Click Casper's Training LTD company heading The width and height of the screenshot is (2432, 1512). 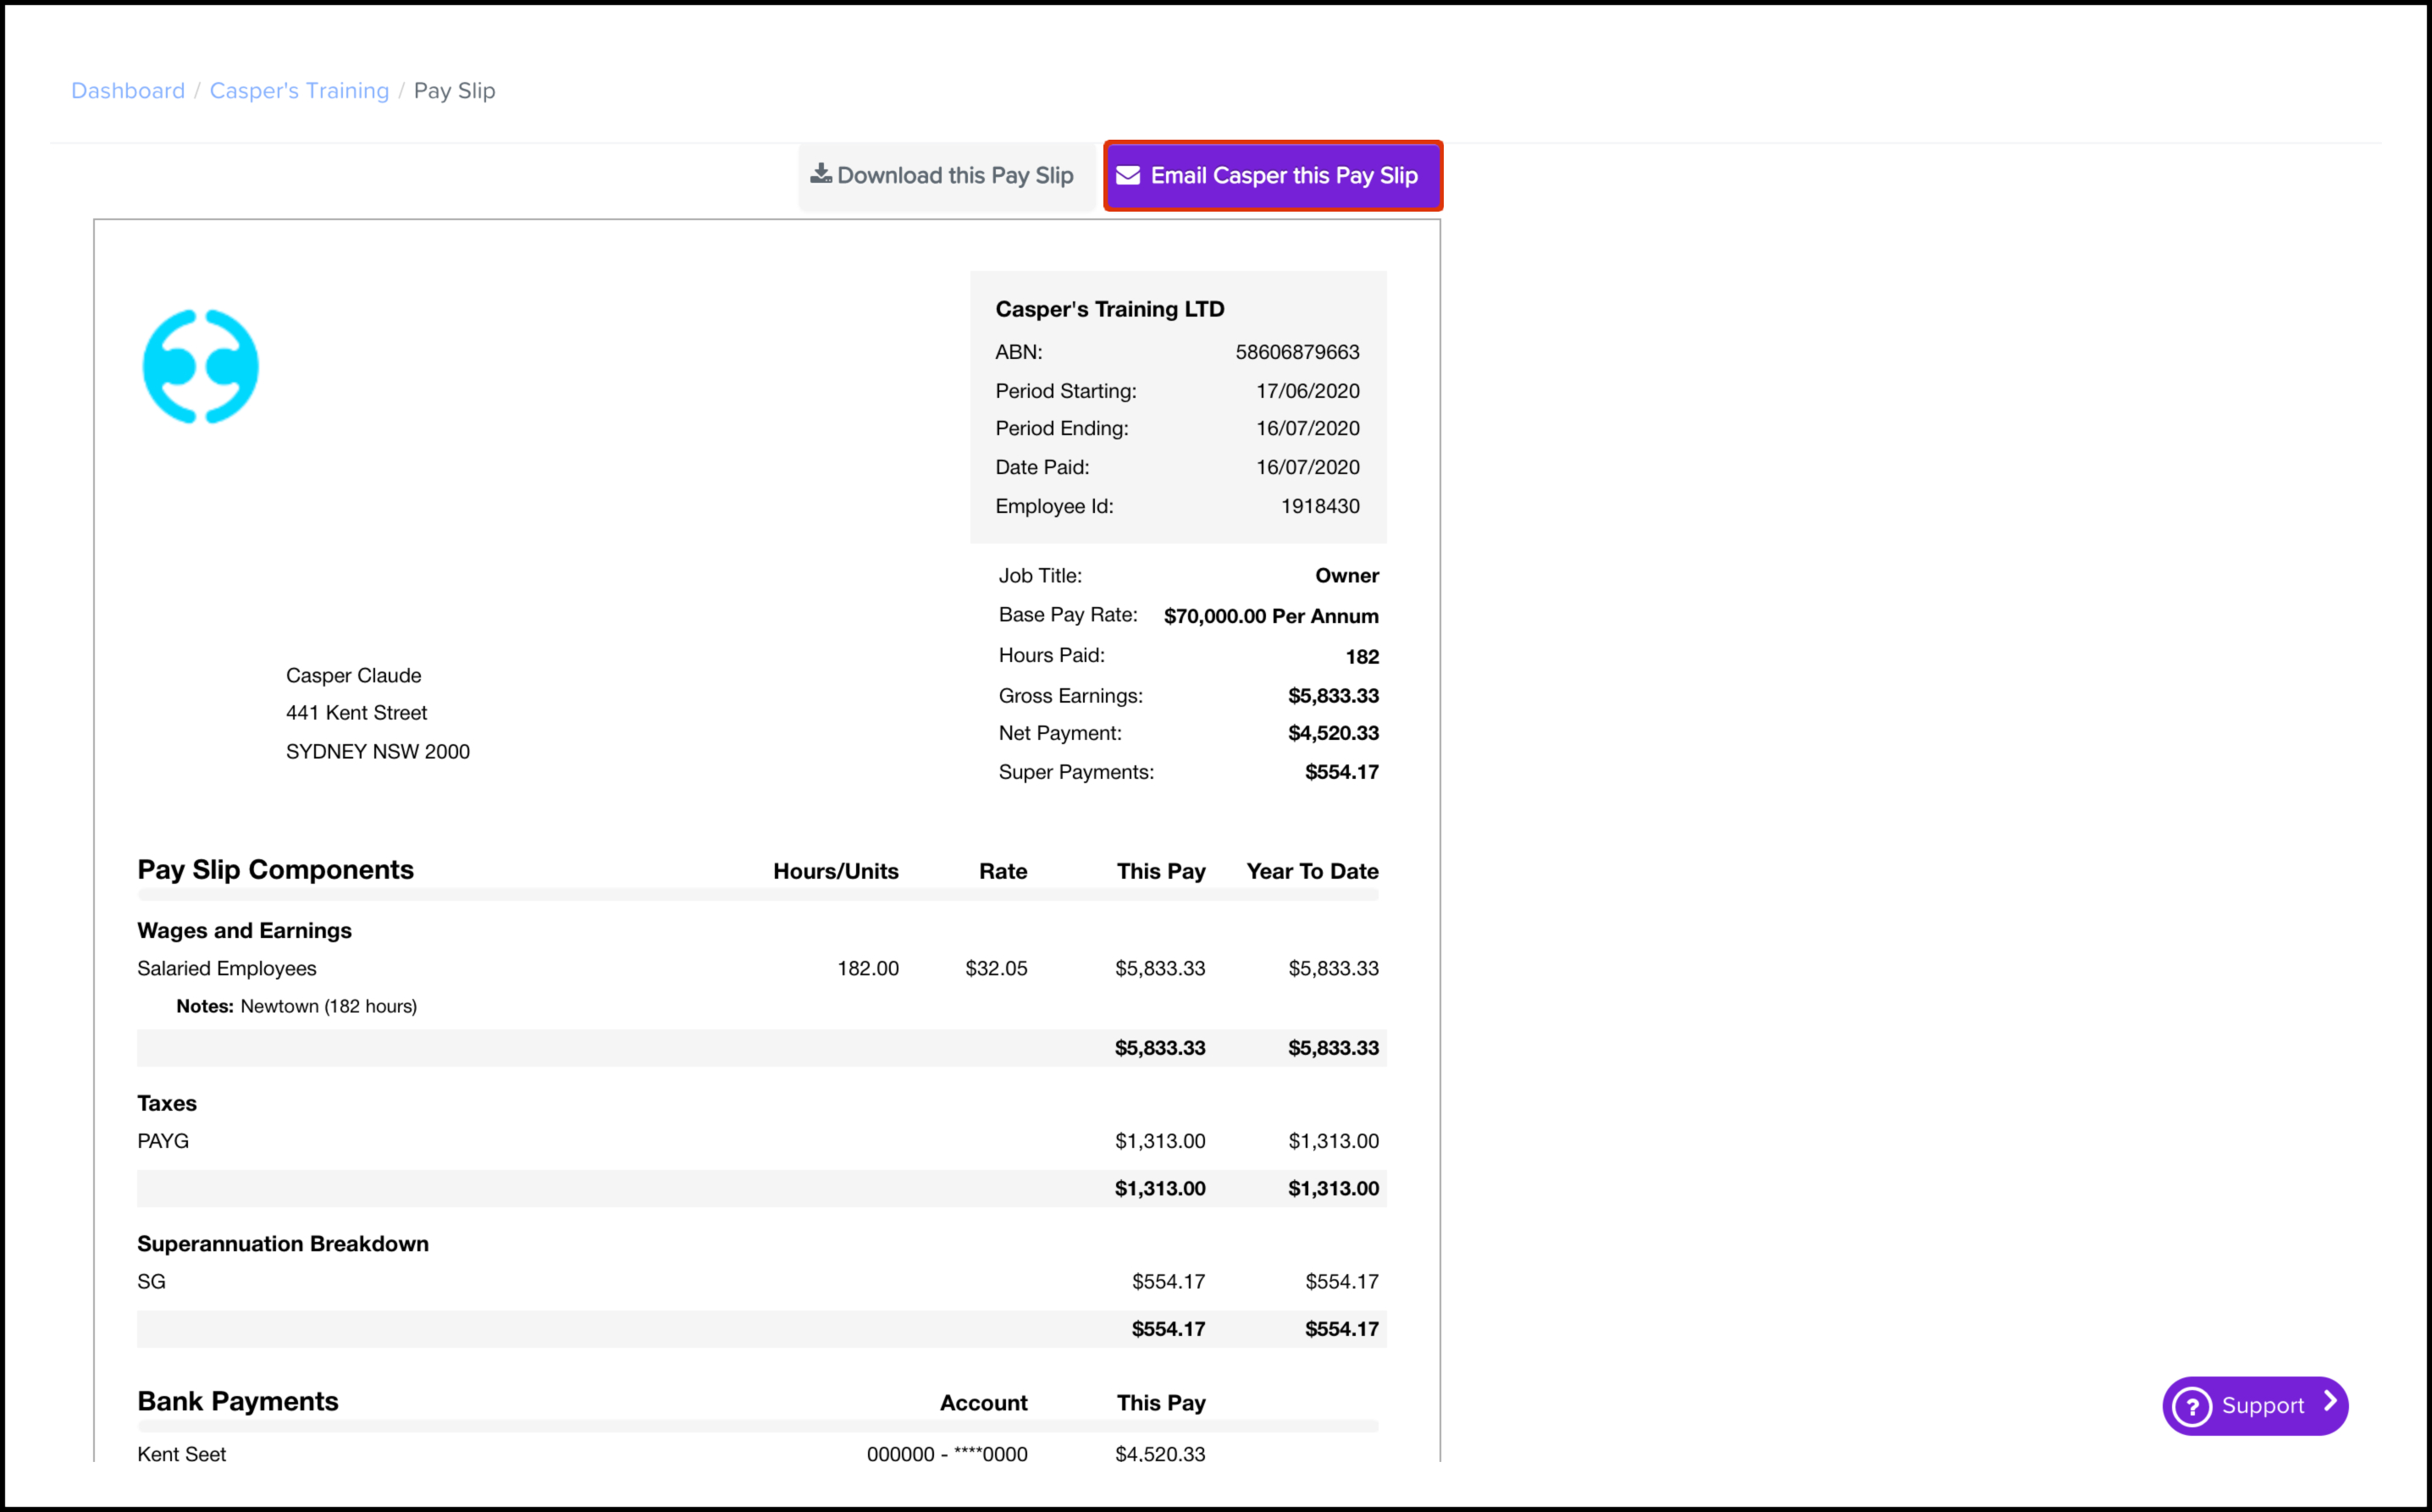(x=1109, y=309)
